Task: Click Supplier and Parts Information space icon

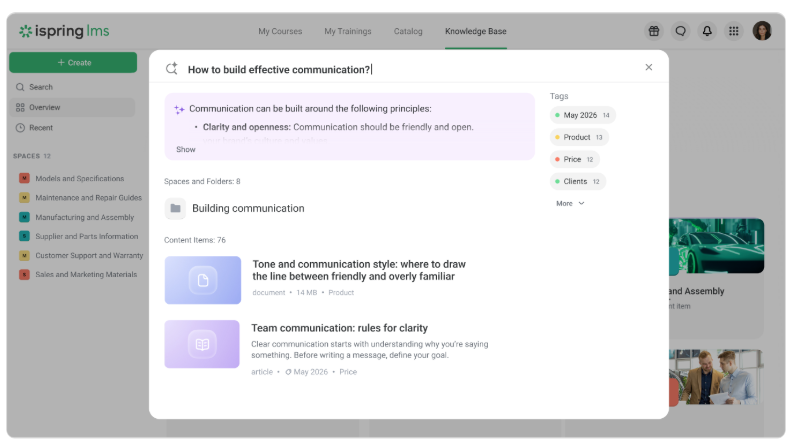Action: pyautogui.click(x=24, y=236)
